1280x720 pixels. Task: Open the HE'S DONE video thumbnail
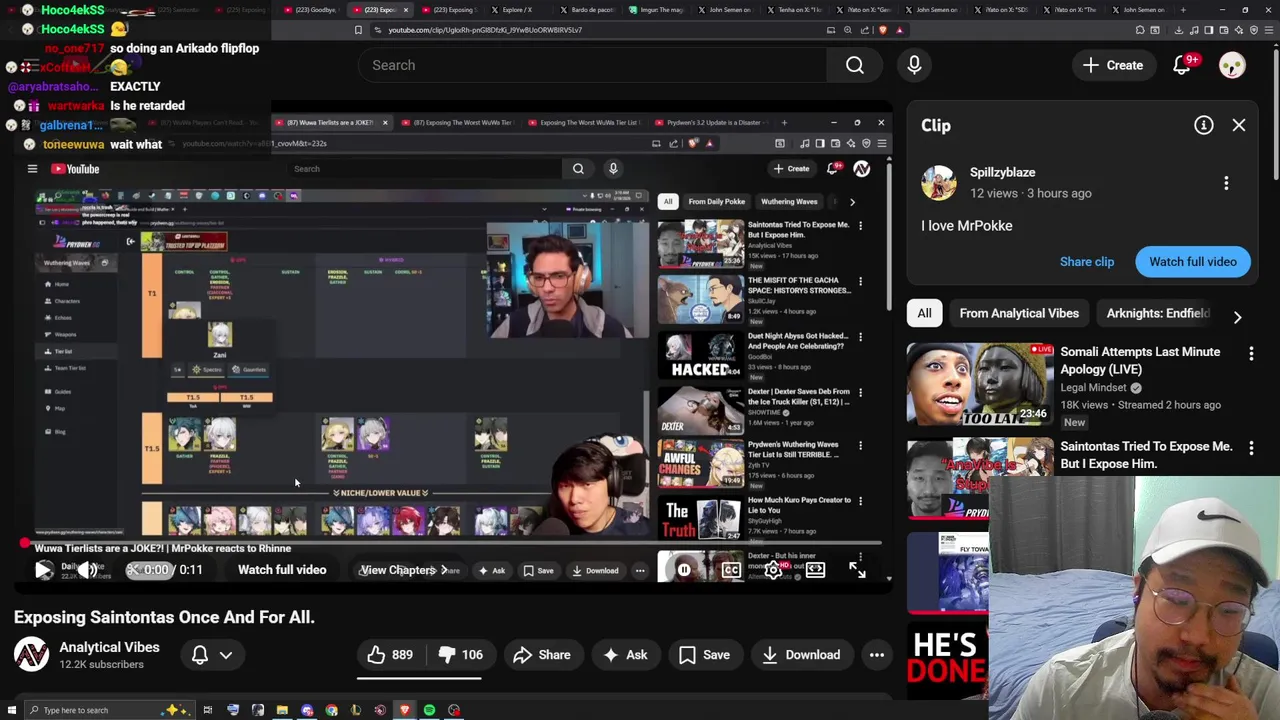coord(948,660)
